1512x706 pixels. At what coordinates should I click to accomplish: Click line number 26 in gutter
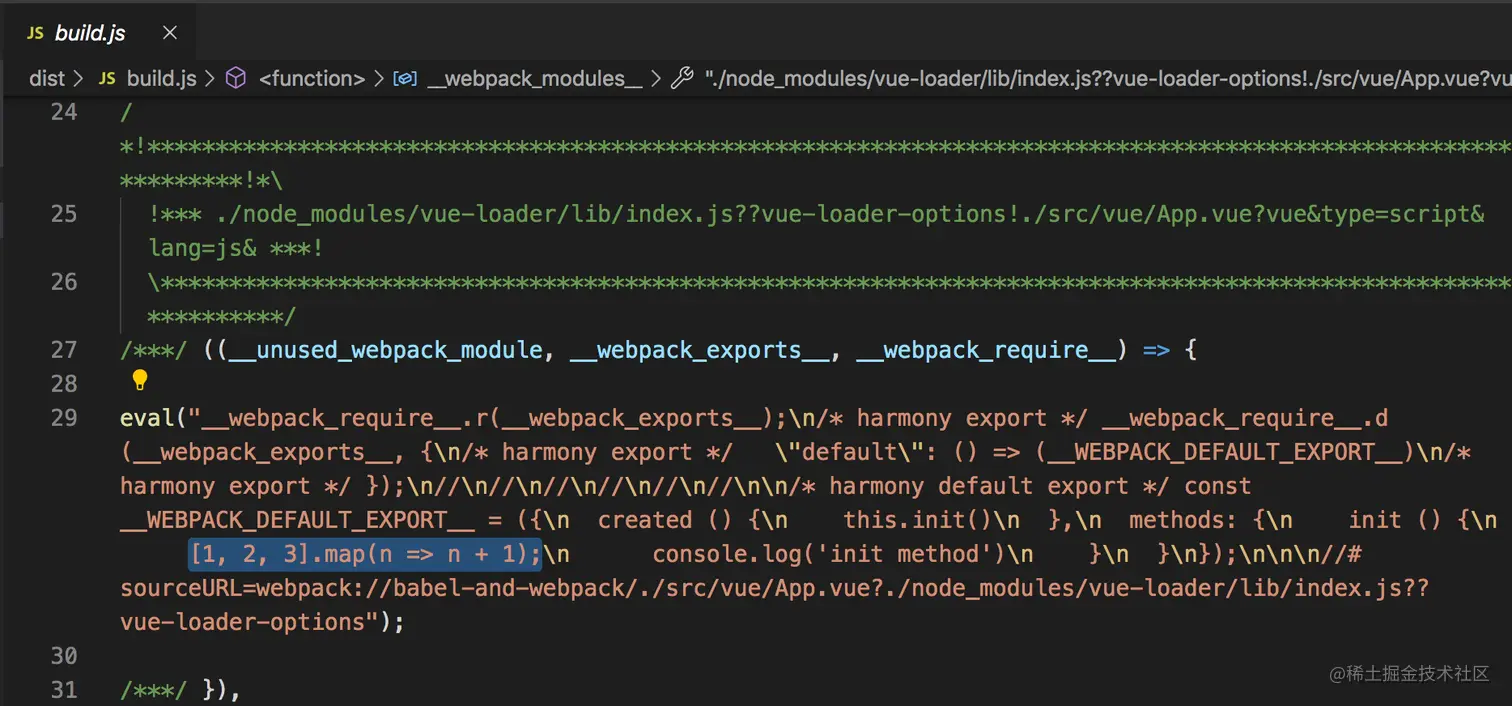(64, 282)
